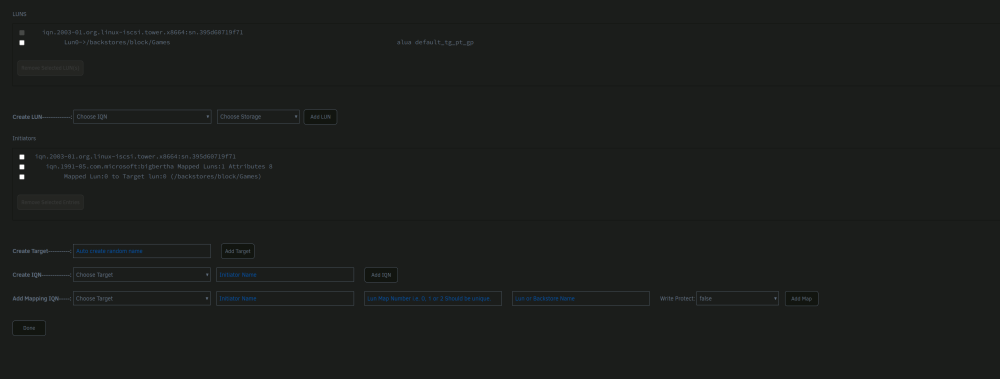Check the greyed checkbox beside the LUNS target IQN
This screenshot has height=379, width=1000.
pyautogui.click(x=22, y=33)
